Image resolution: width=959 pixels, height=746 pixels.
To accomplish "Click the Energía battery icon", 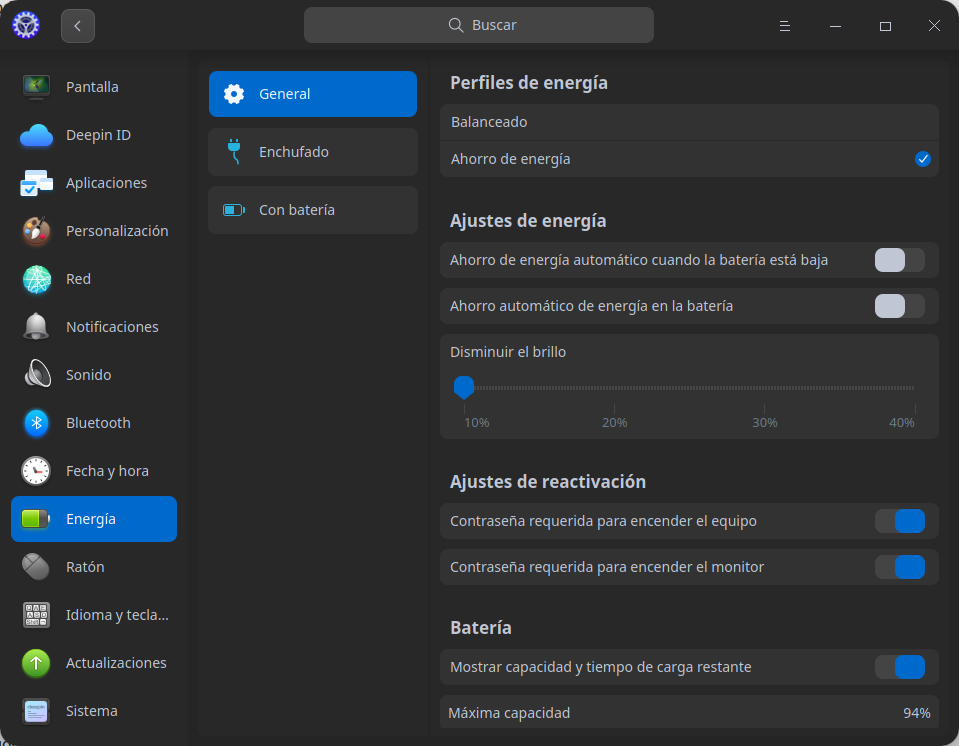I will tap(36, 519).
